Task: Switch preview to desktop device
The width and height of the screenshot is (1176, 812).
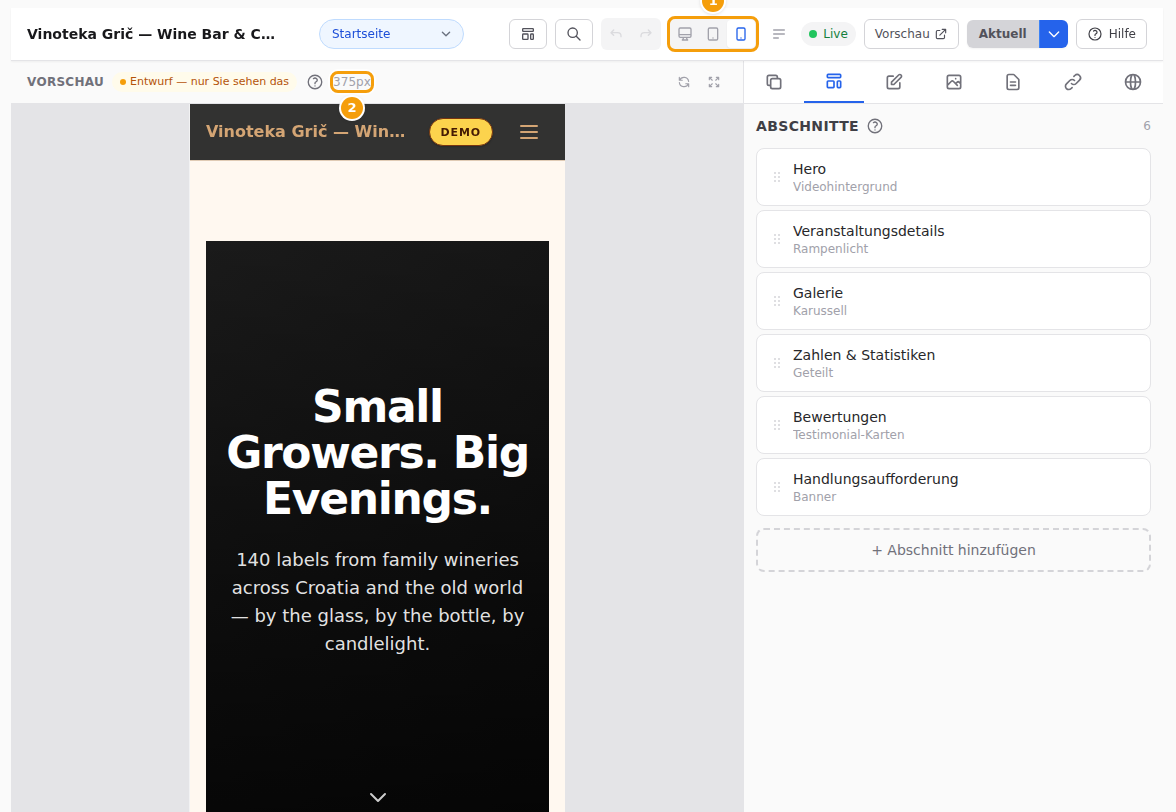Action: pyautogui.click(x=685, y=34)
